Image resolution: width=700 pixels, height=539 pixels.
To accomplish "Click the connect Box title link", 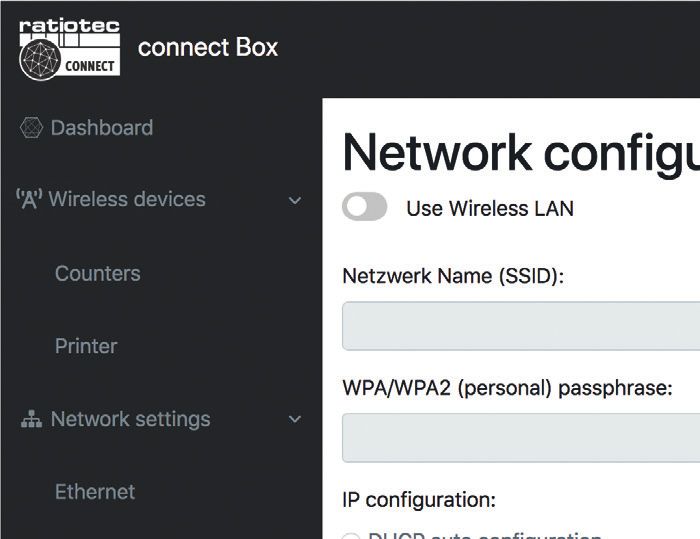I will pos(208,47).
